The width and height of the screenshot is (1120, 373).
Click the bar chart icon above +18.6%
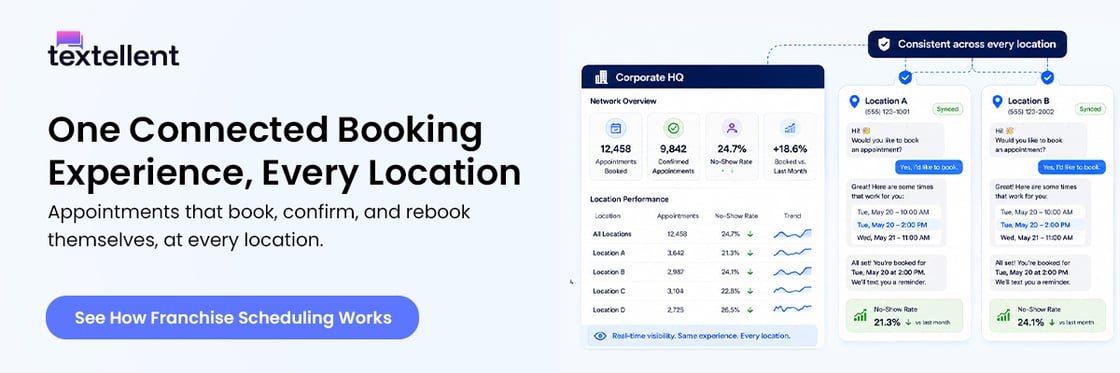click(x=790, y=129)
